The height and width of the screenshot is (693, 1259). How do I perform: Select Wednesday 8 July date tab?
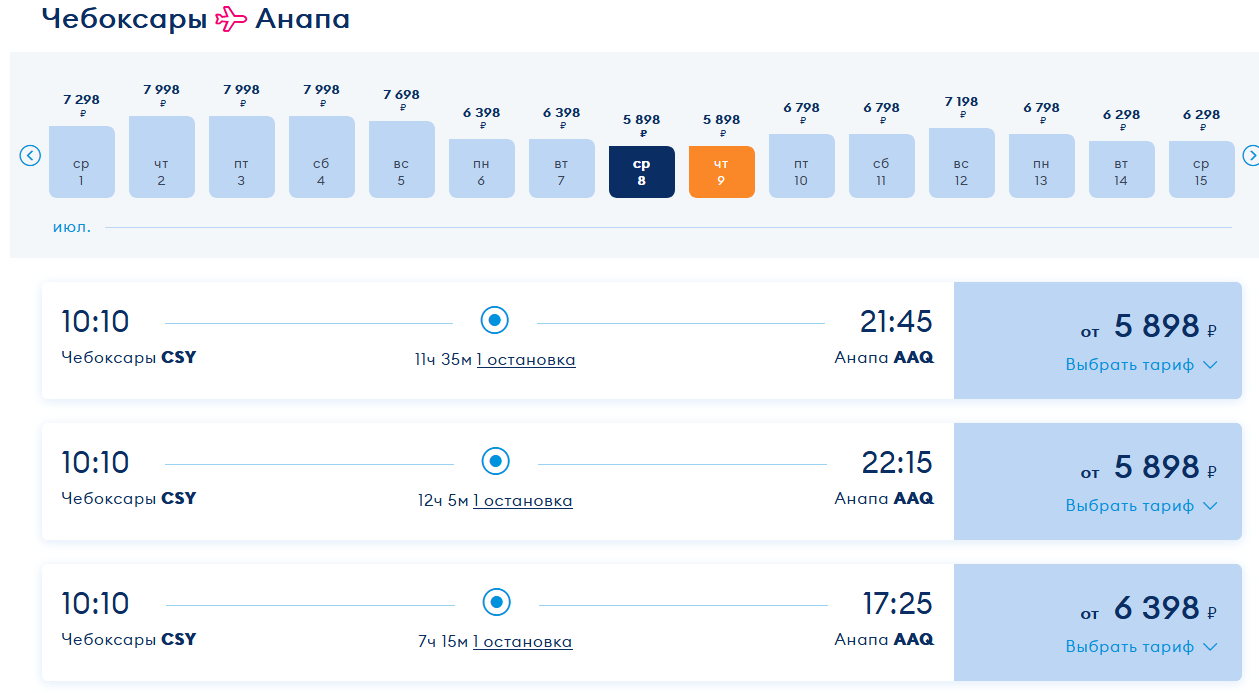point(642,172)
